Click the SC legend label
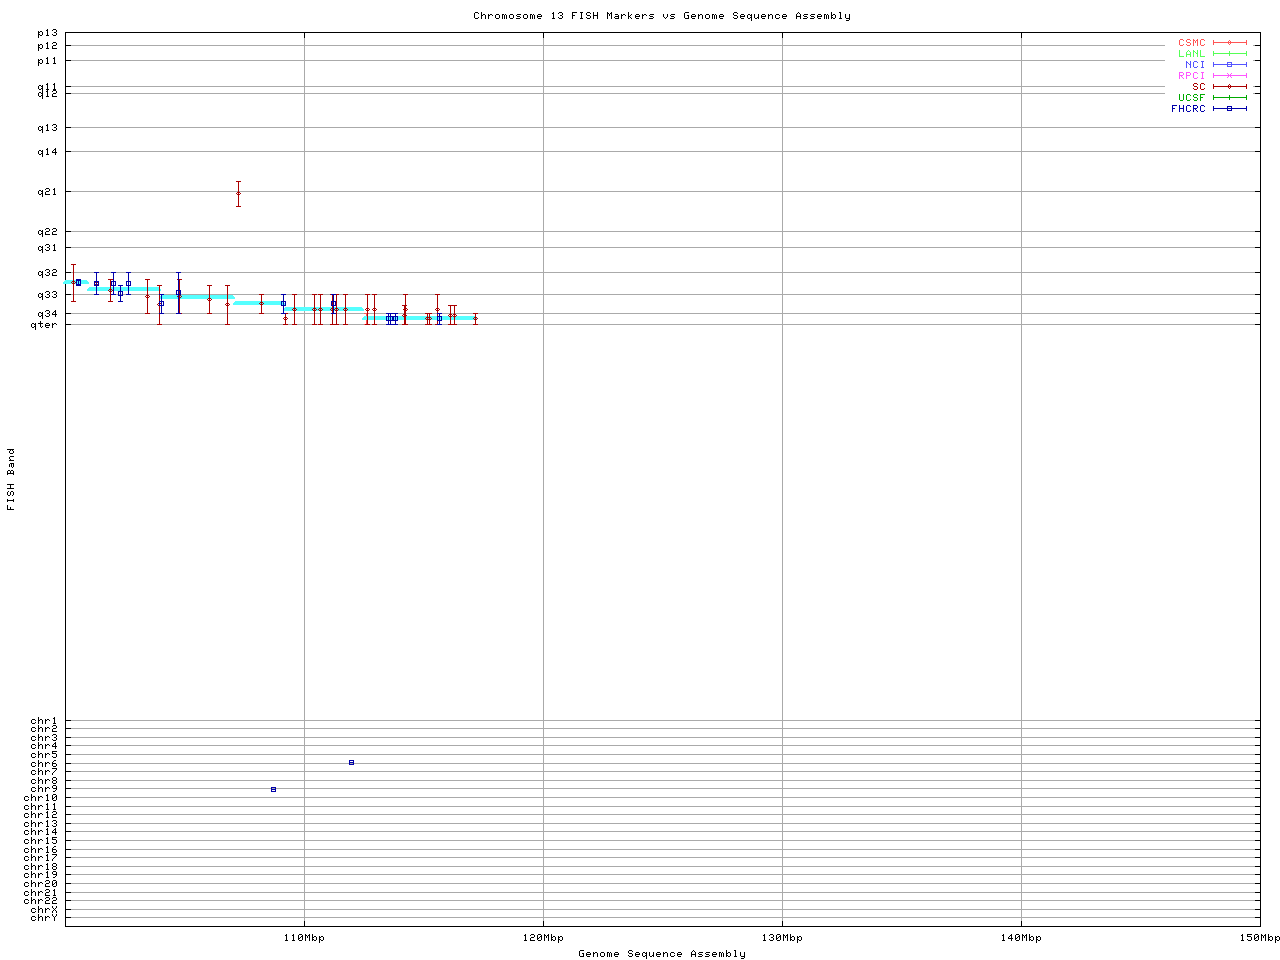Screen dimensions: 1280x960 click(x=1198, y=86)
